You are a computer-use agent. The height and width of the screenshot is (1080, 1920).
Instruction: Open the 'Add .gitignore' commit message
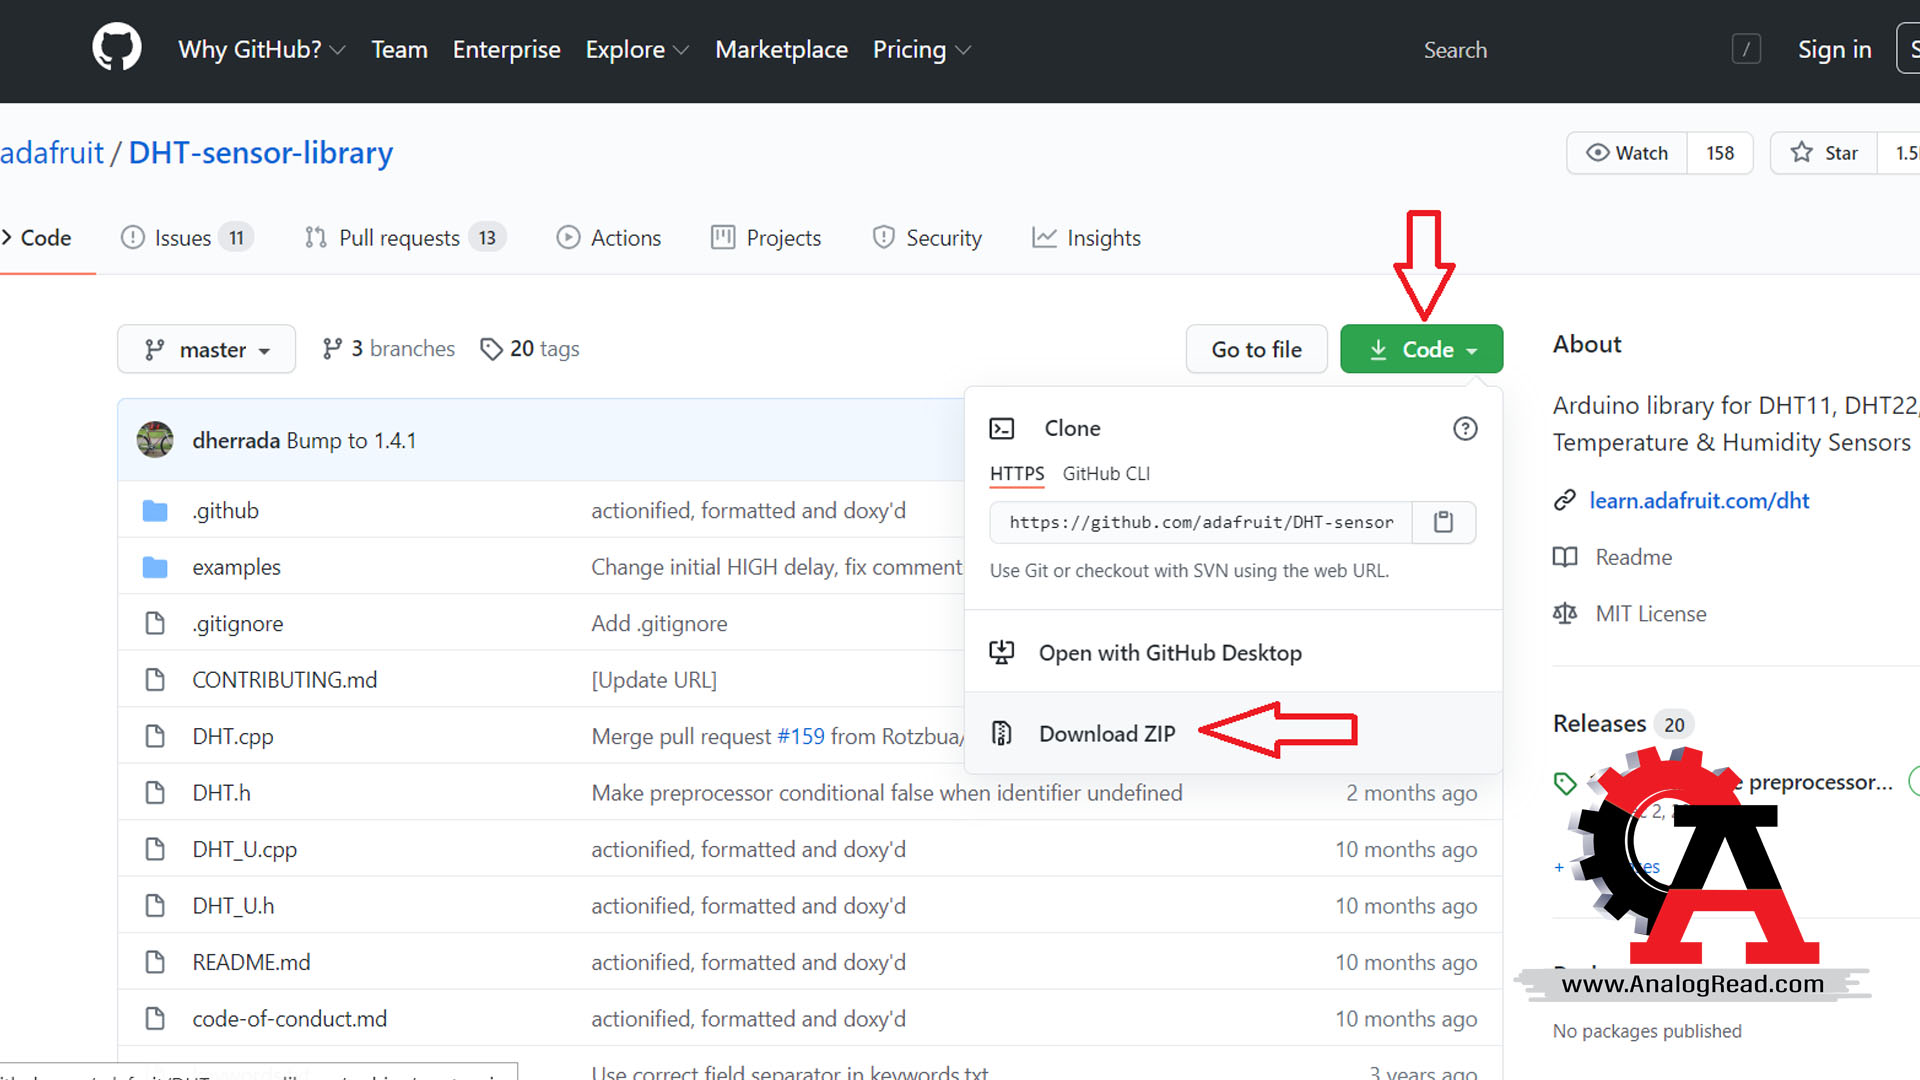point(659,623)
